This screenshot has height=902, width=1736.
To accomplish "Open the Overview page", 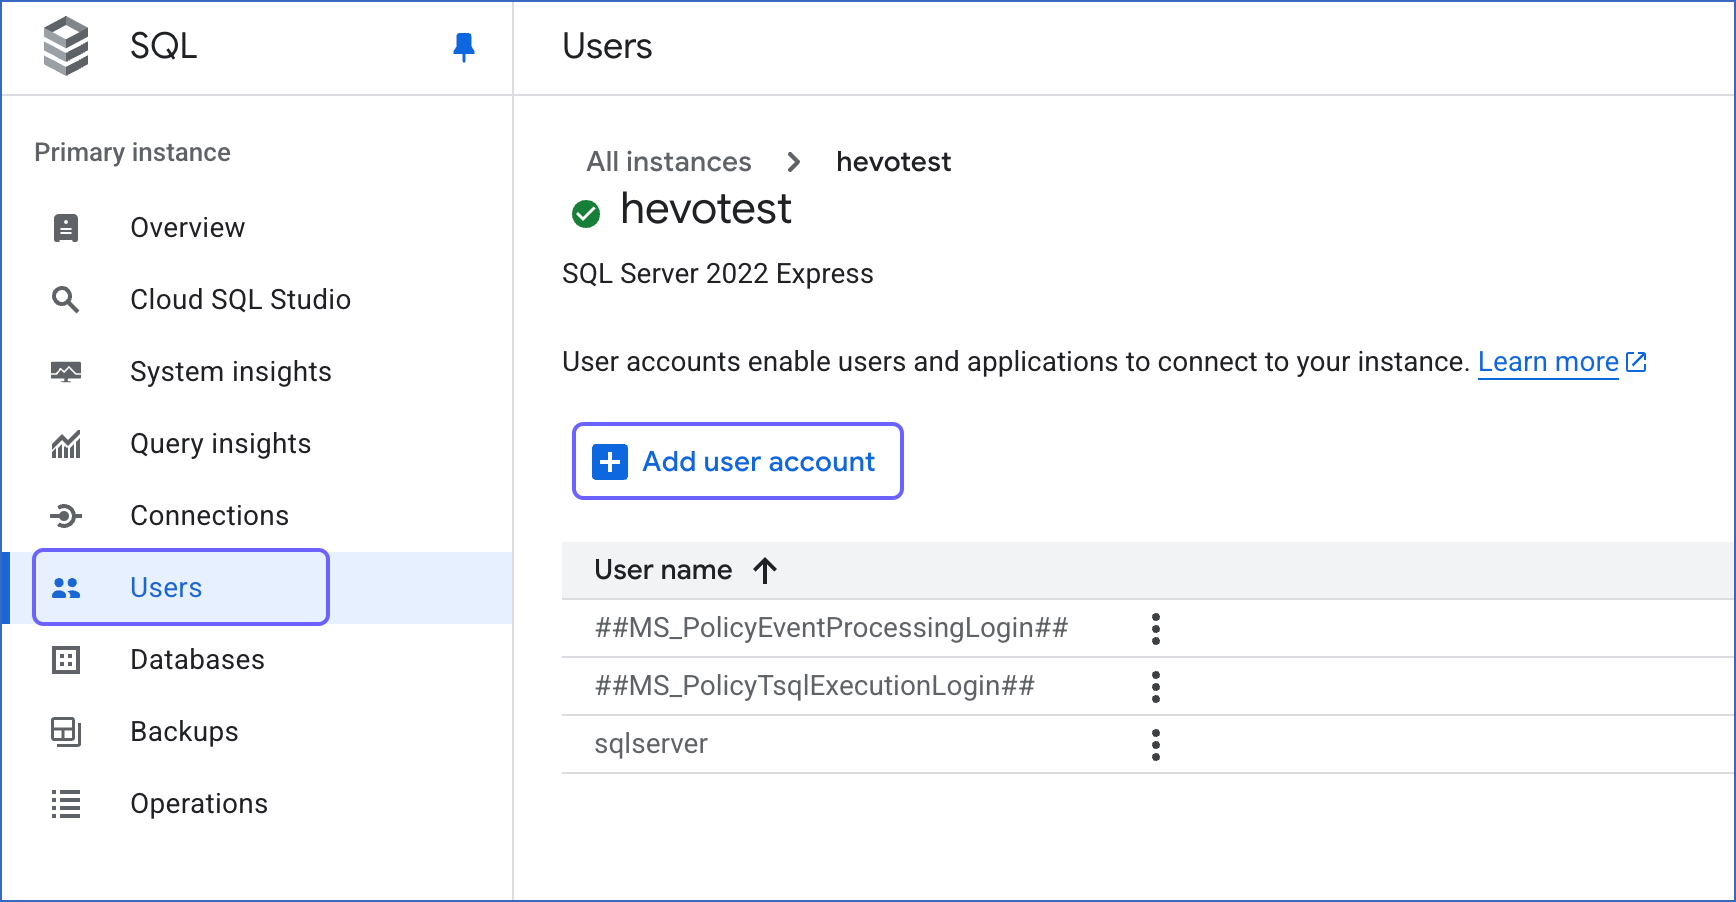I will click(188, 228).
